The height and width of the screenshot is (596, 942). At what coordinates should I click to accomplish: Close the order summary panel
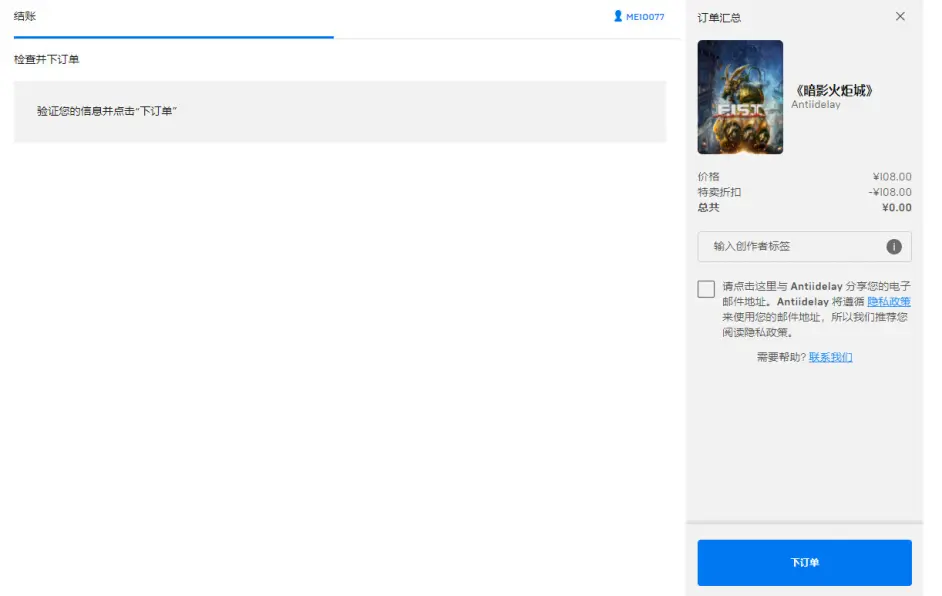point(900,17)
